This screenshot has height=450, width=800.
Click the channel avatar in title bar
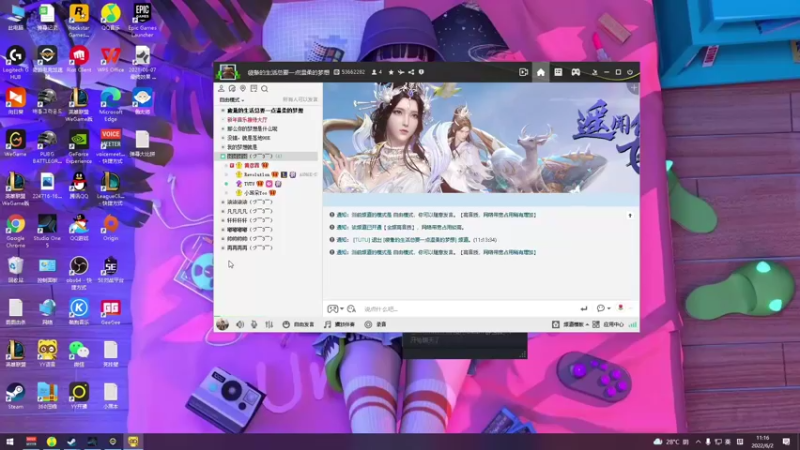pos(228,72)
